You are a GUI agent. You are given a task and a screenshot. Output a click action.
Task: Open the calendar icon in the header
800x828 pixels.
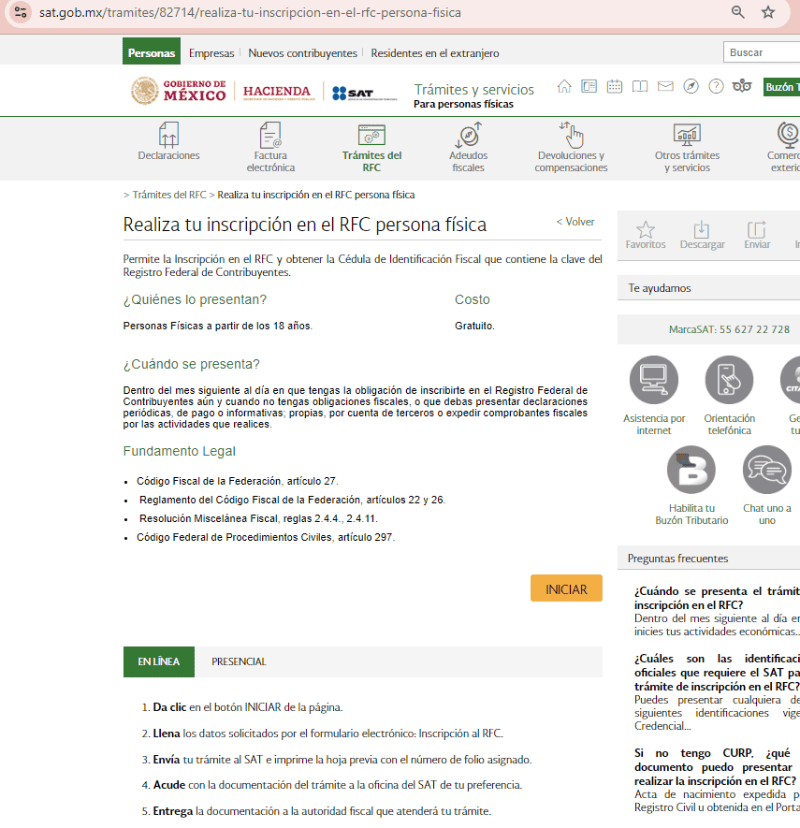click(615, 87)
